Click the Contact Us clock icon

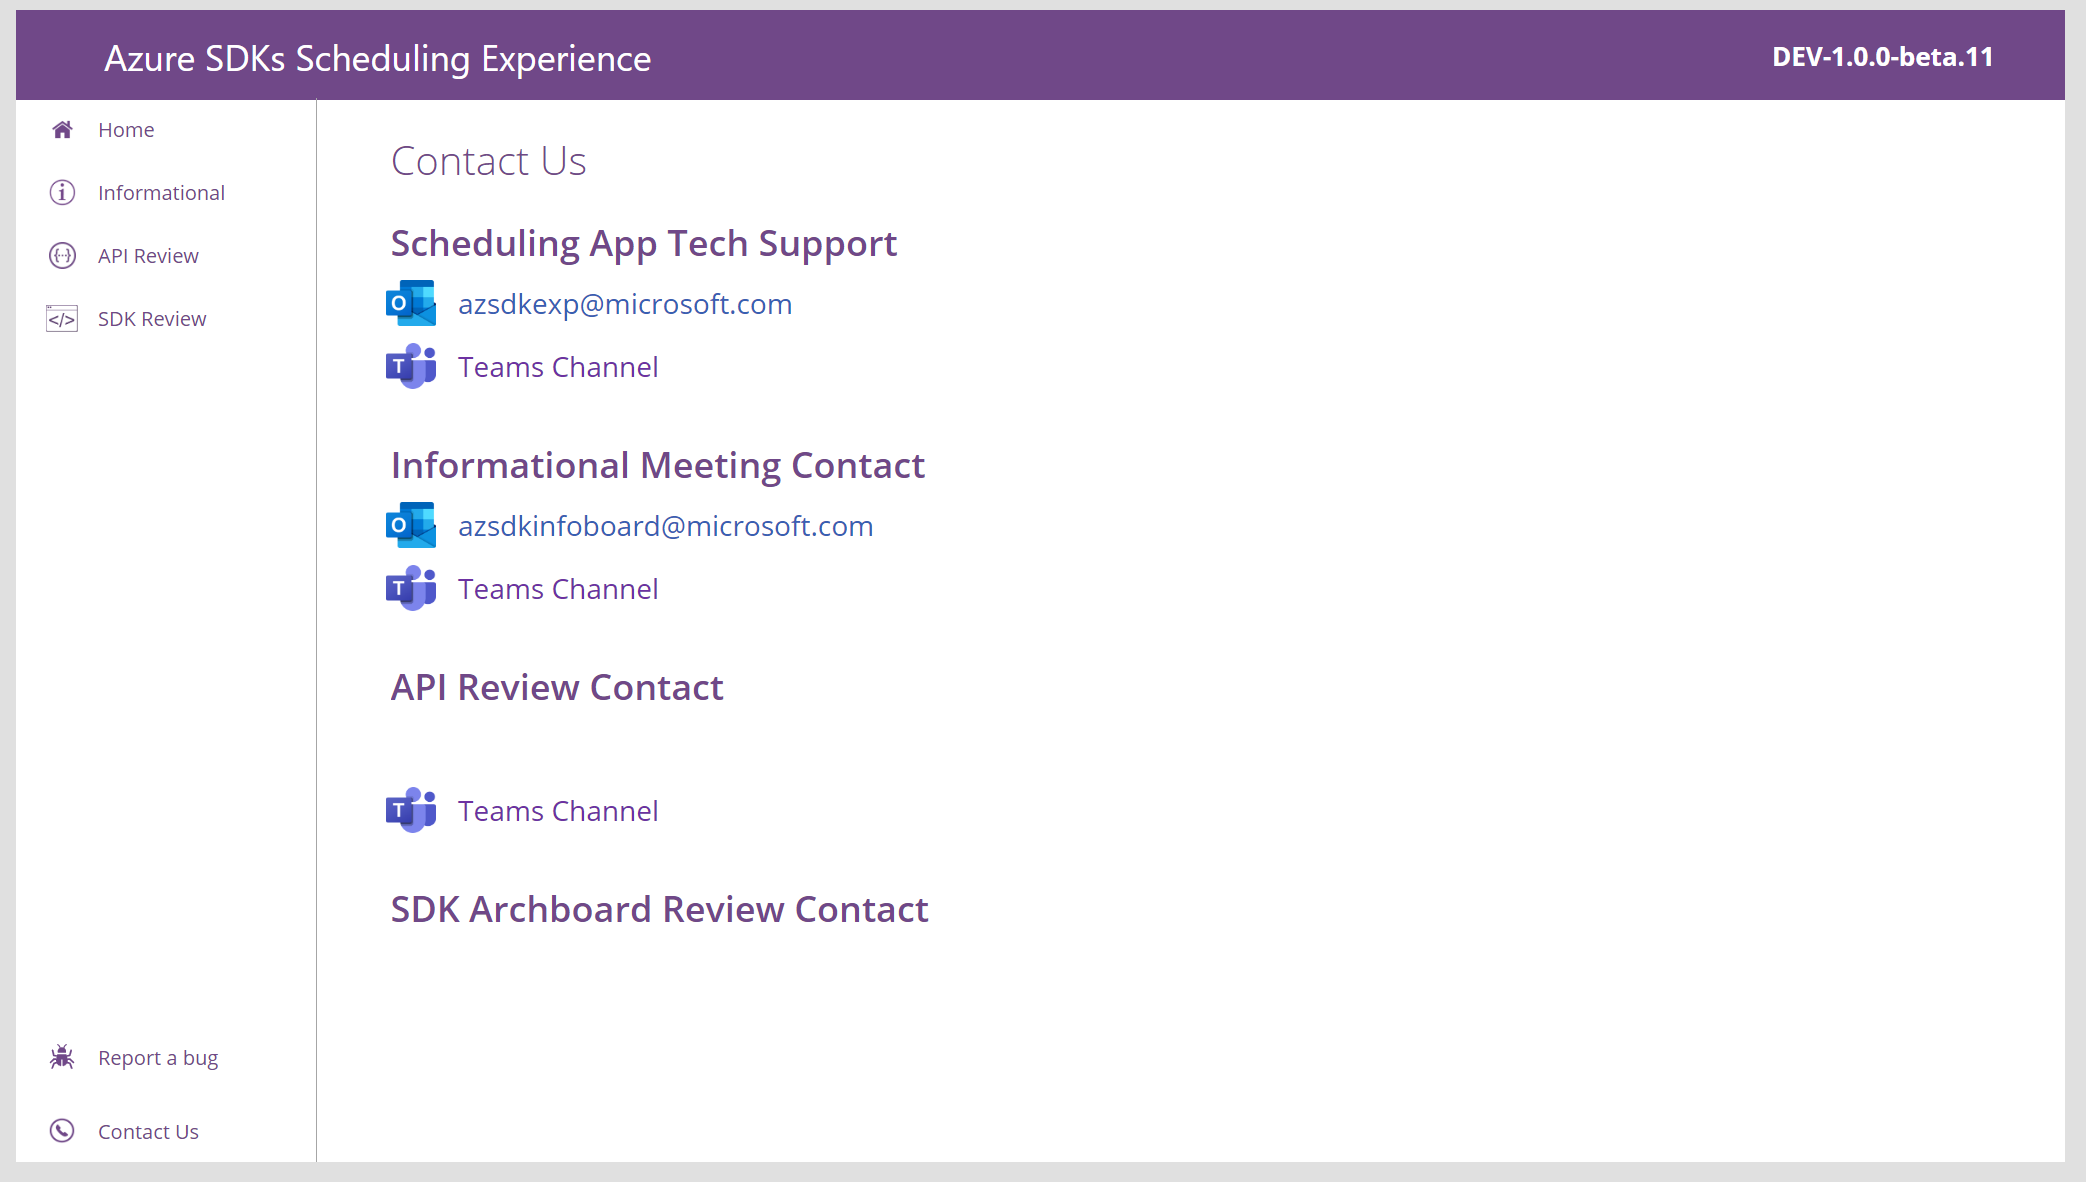(62, 1131)
